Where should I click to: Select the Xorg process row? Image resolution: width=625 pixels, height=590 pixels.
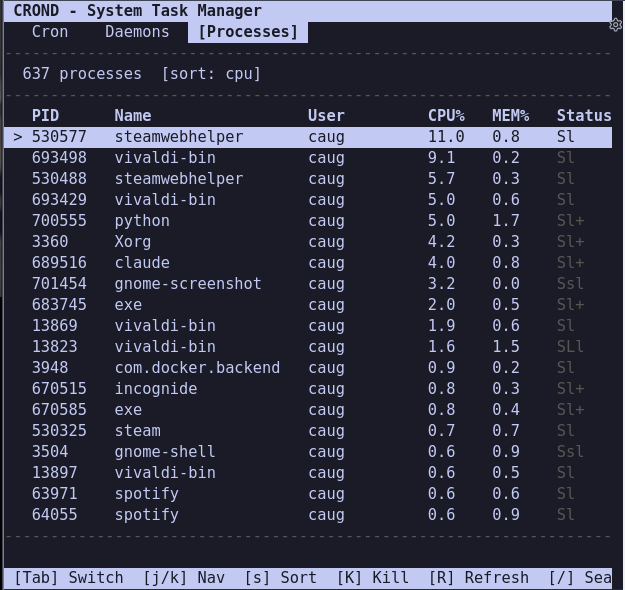pos(308,242)
